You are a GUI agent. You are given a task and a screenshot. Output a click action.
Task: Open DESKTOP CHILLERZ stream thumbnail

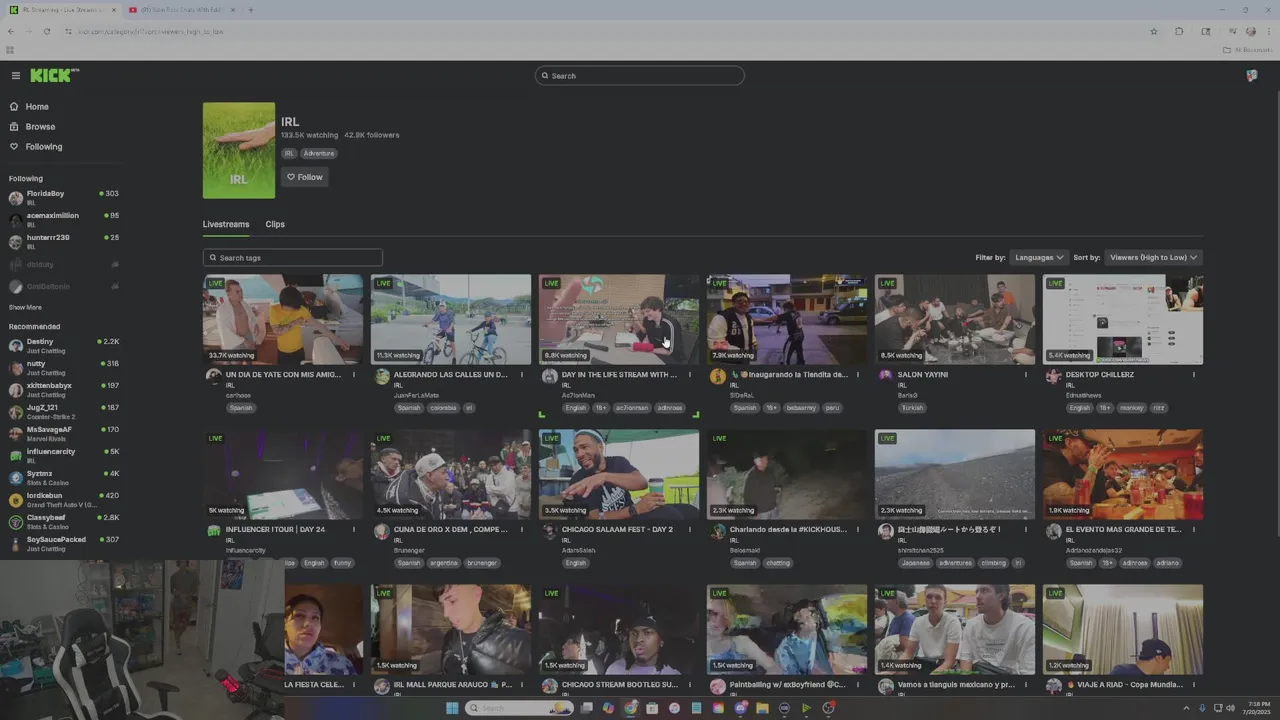point(1123,320)
